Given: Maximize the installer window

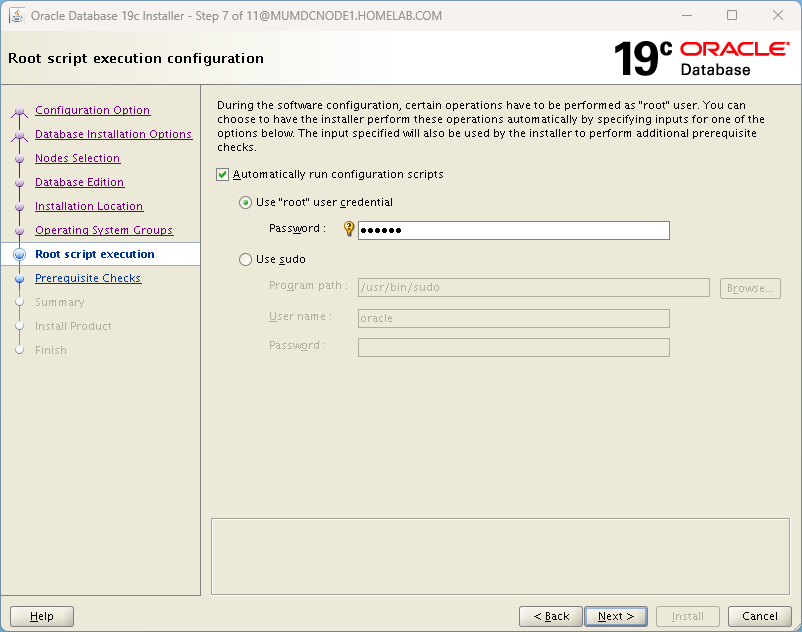Looking at the screenshot, I should pos(732,16).
